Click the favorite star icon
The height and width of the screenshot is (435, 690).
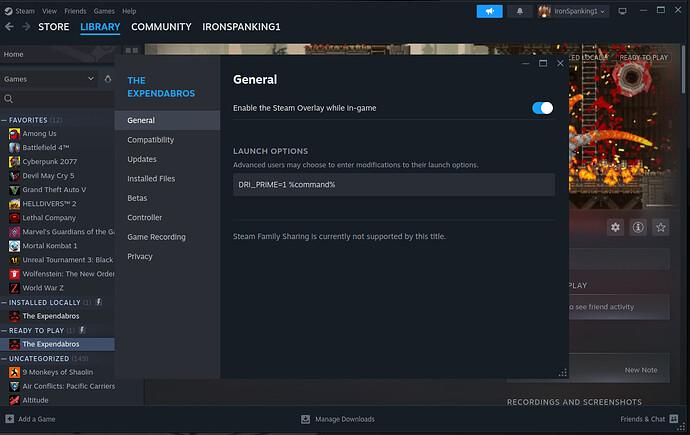[660, 227]
